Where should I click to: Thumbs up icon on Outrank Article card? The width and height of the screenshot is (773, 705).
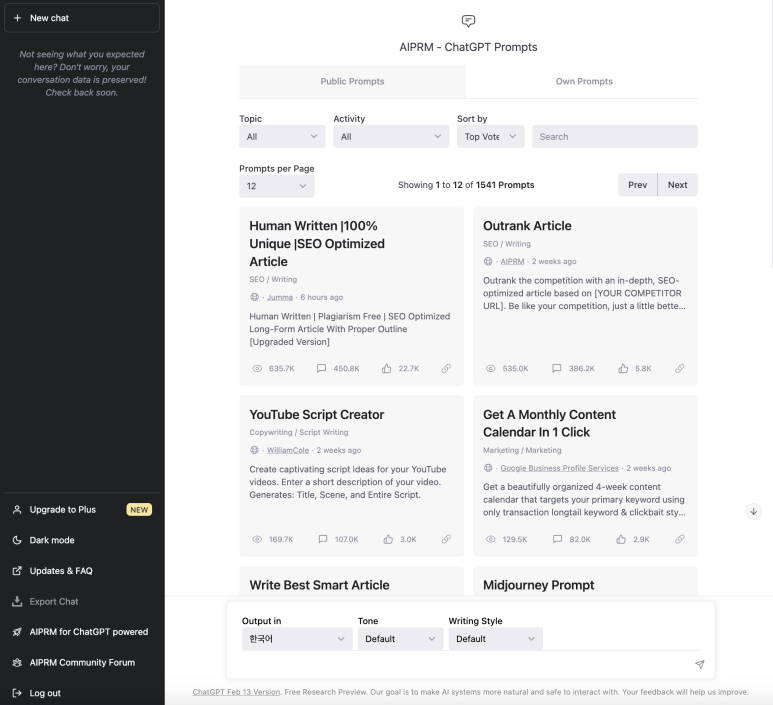[623, 368]
